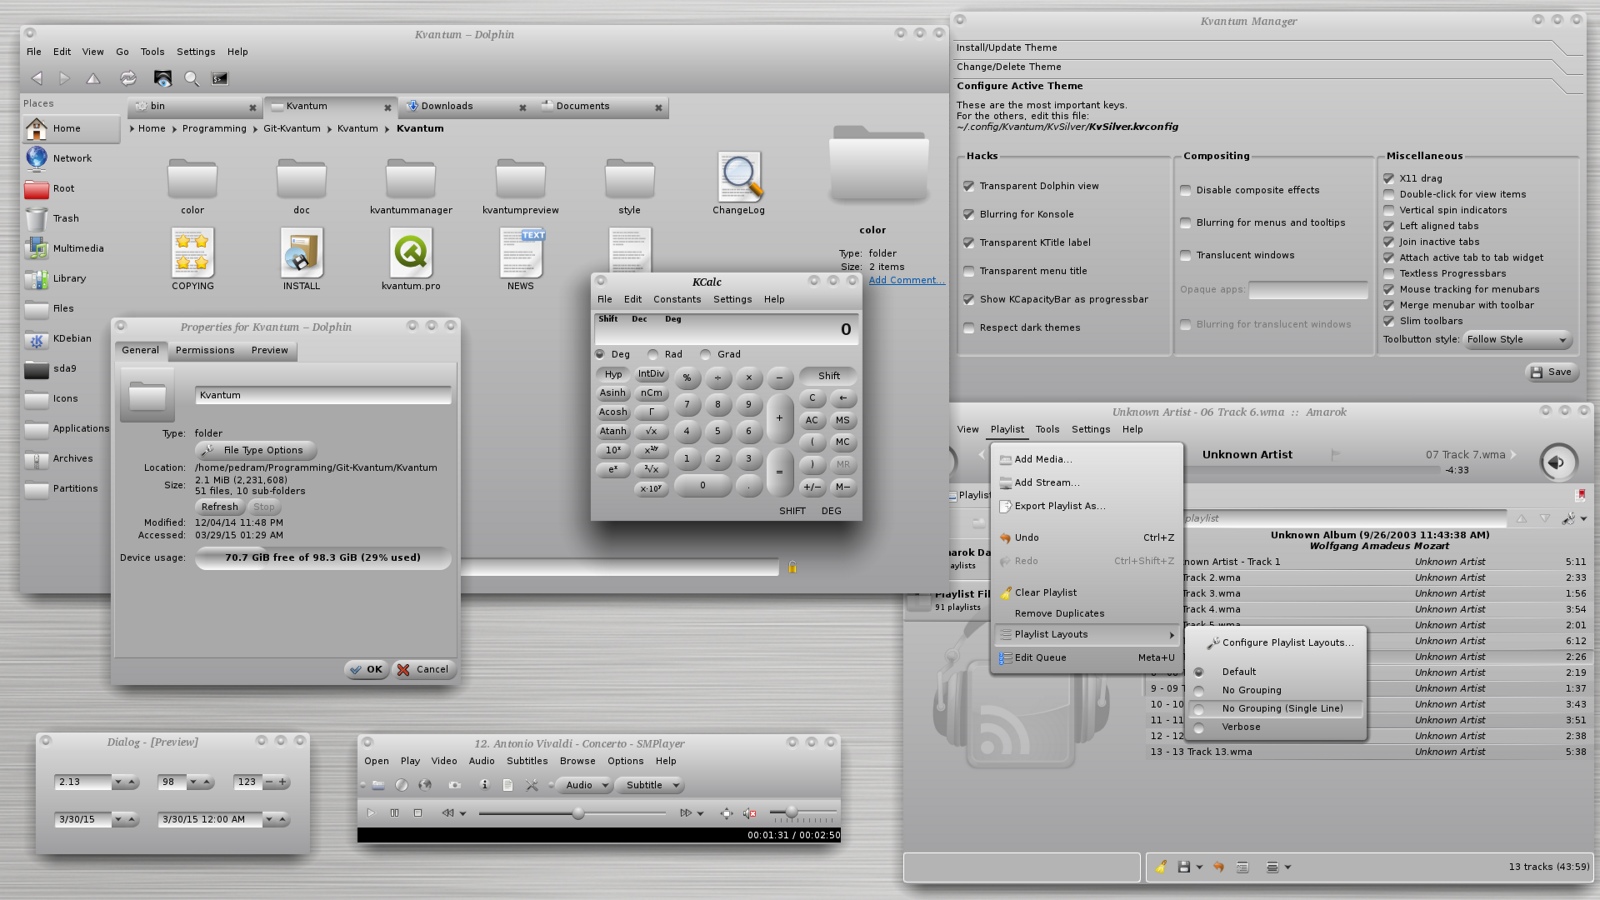Click SMPlayer seek slider handle

tap(578, 813)
